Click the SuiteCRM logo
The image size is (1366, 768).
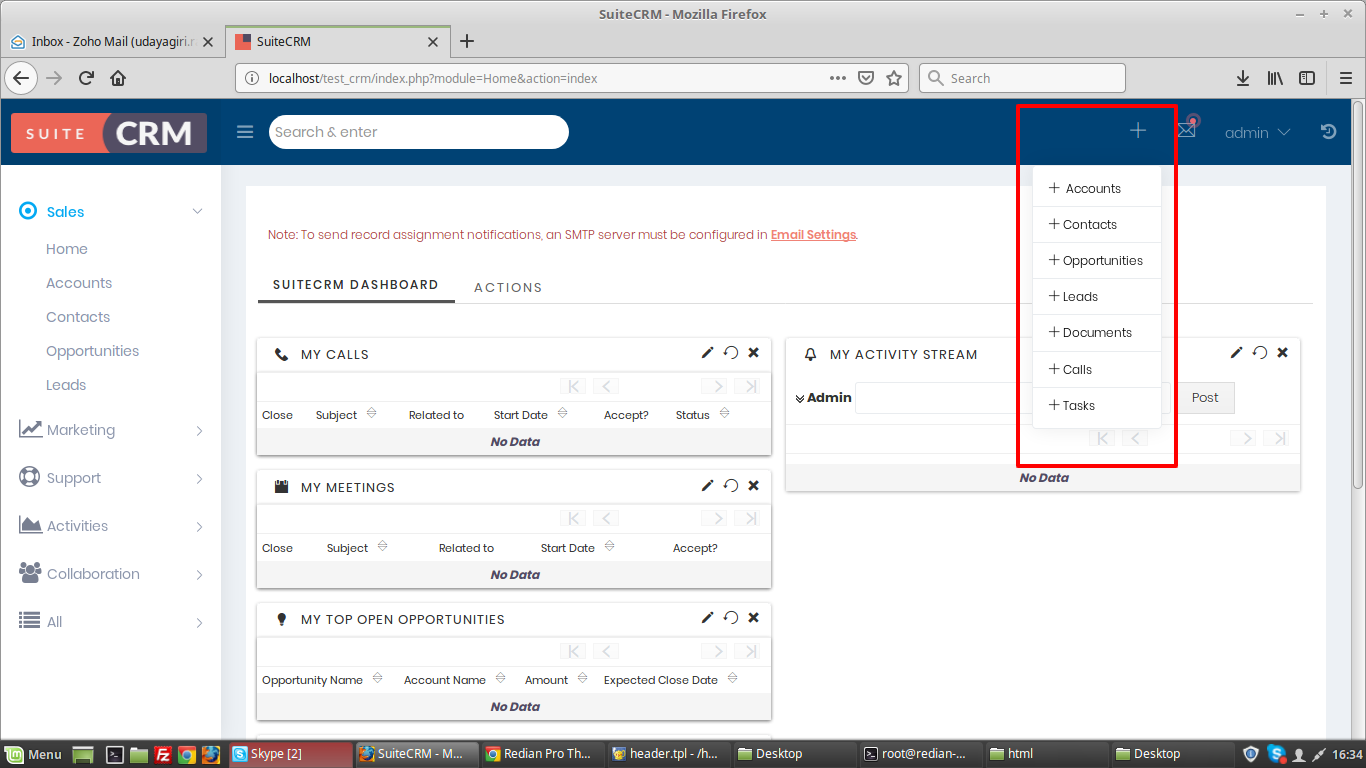pos(109,133)
